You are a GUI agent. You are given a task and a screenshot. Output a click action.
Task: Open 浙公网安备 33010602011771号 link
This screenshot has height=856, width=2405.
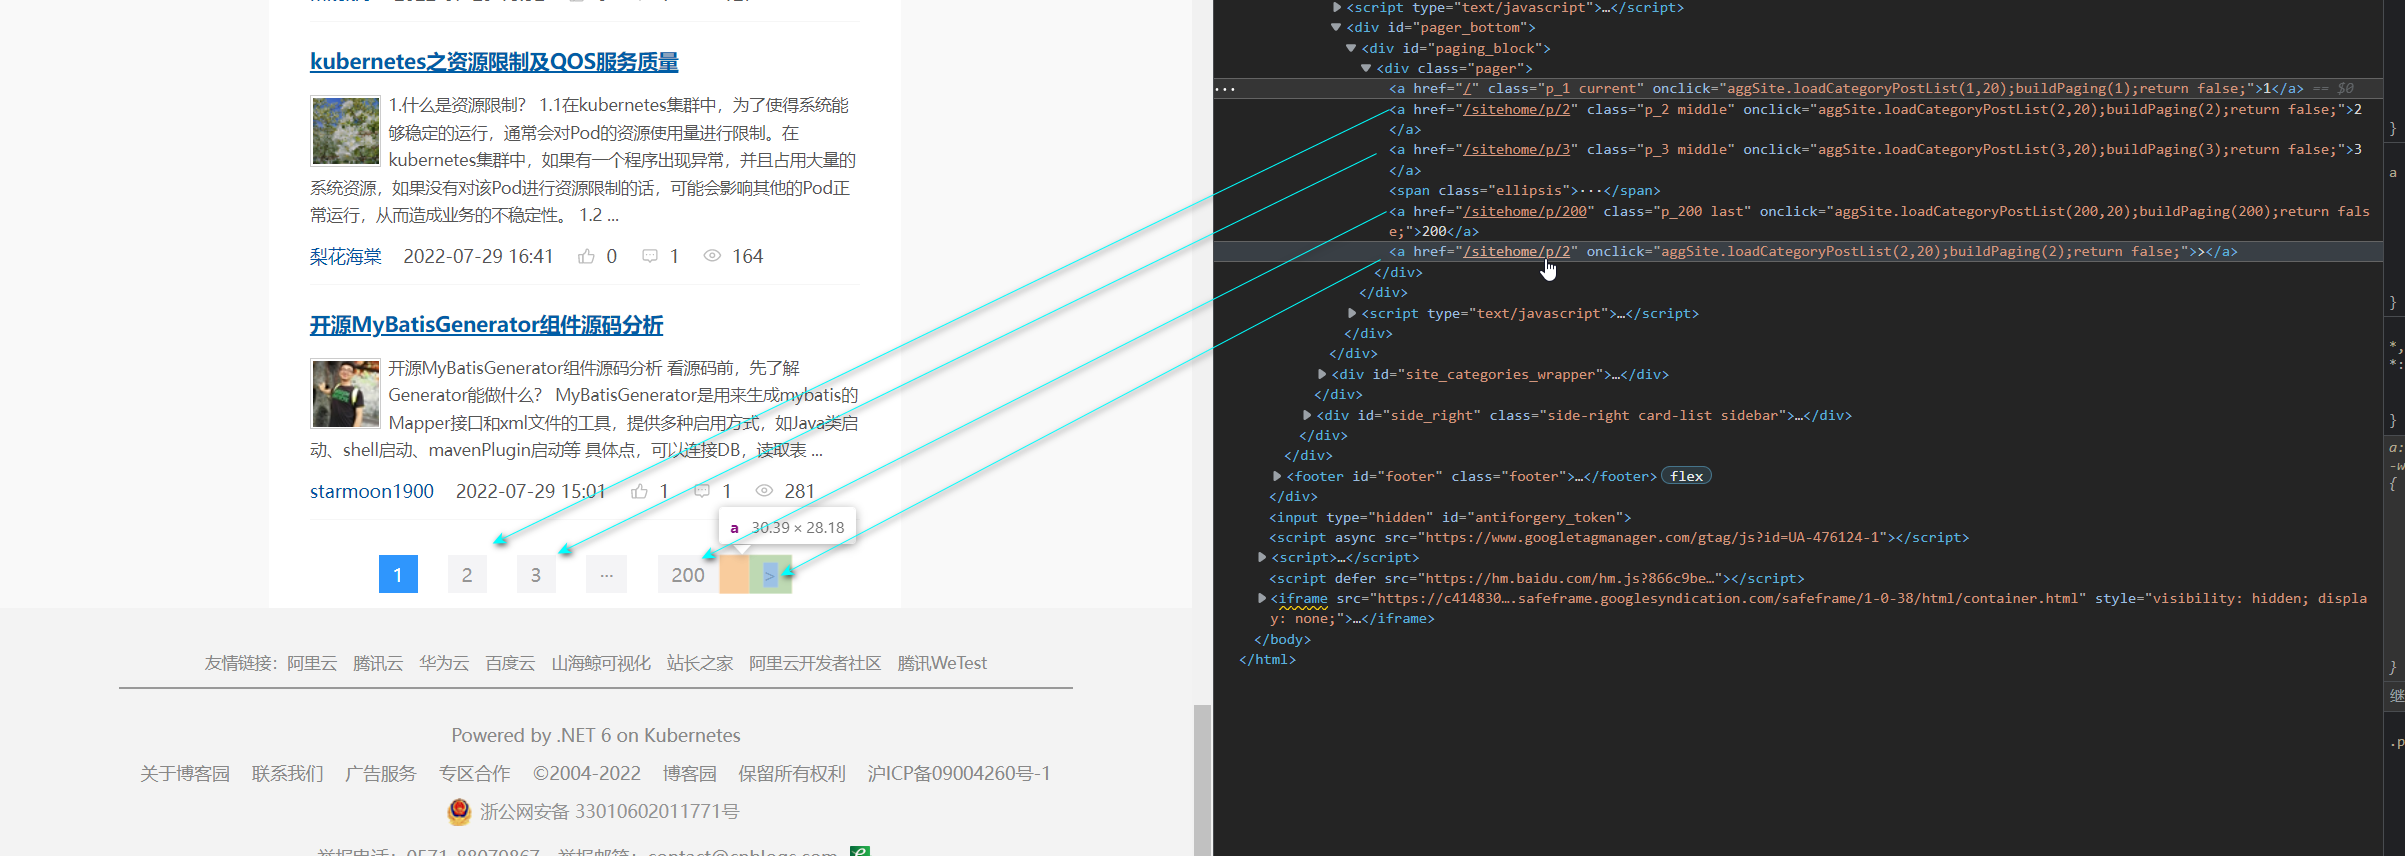coord(609,811)
